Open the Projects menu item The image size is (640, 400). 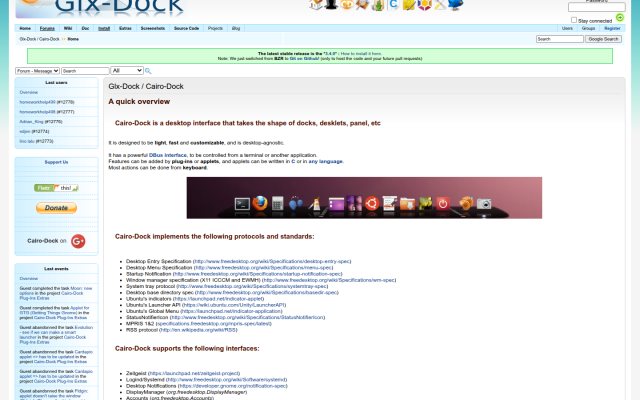click(x=215, y=29)
